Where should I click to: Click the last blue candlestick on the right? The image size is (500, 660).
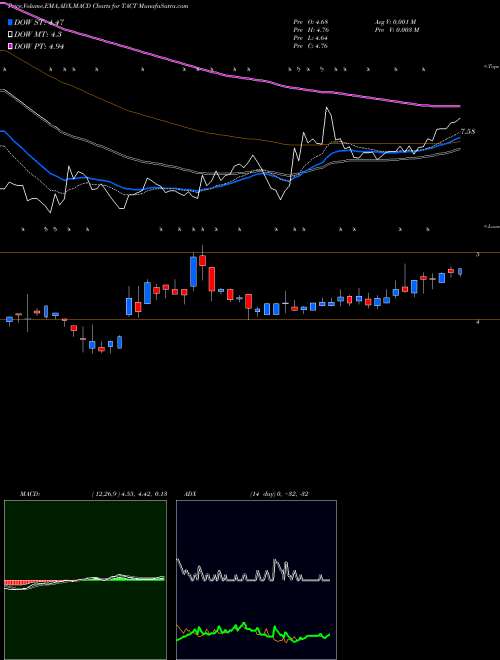(460, 271)
